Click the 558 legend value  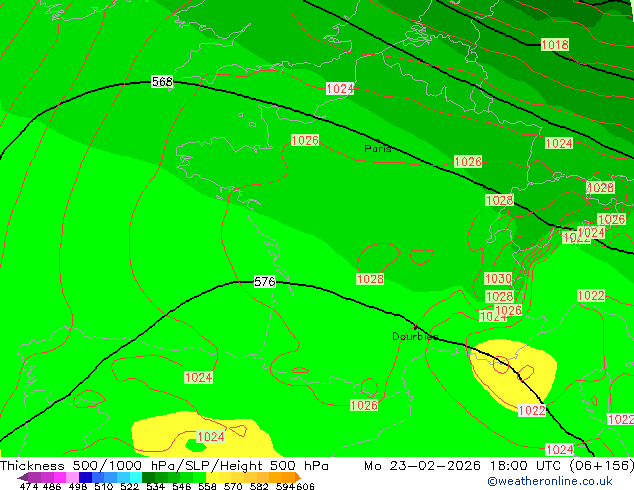point(207,486)
